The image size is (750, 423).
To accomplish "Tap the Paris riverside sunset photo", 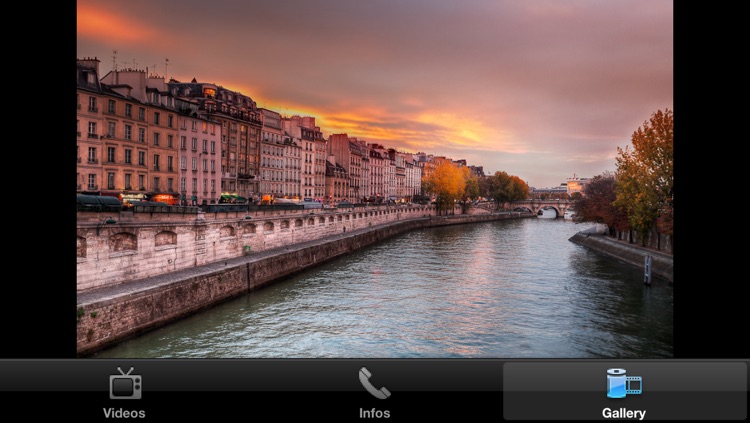I will pyautogui.click(x=375, y=179).
